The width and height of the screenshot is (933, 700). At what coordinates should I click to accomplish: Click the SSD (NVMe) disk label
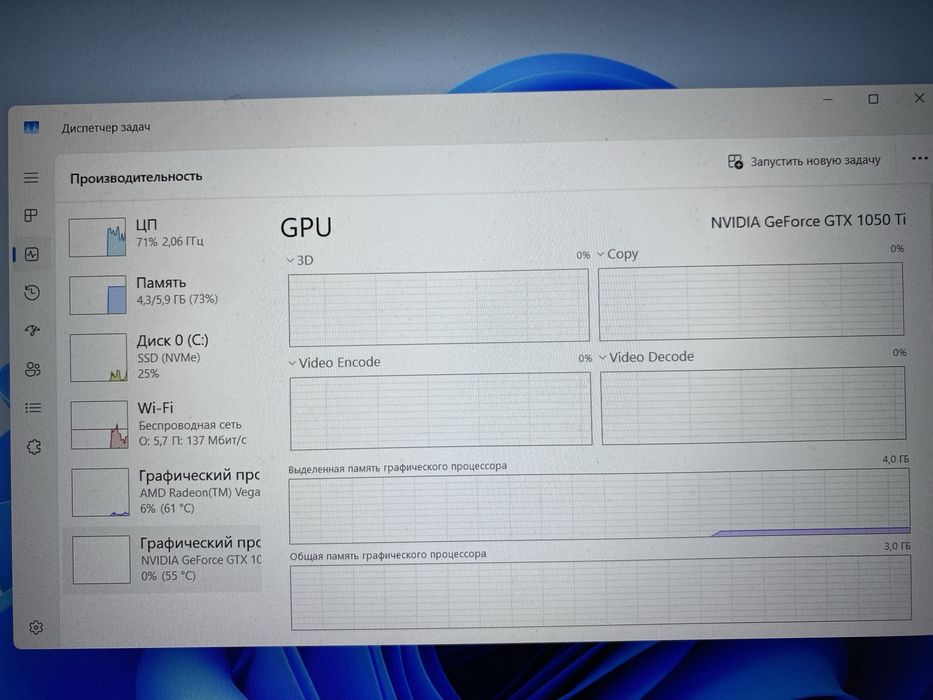[x=169, y=358]
